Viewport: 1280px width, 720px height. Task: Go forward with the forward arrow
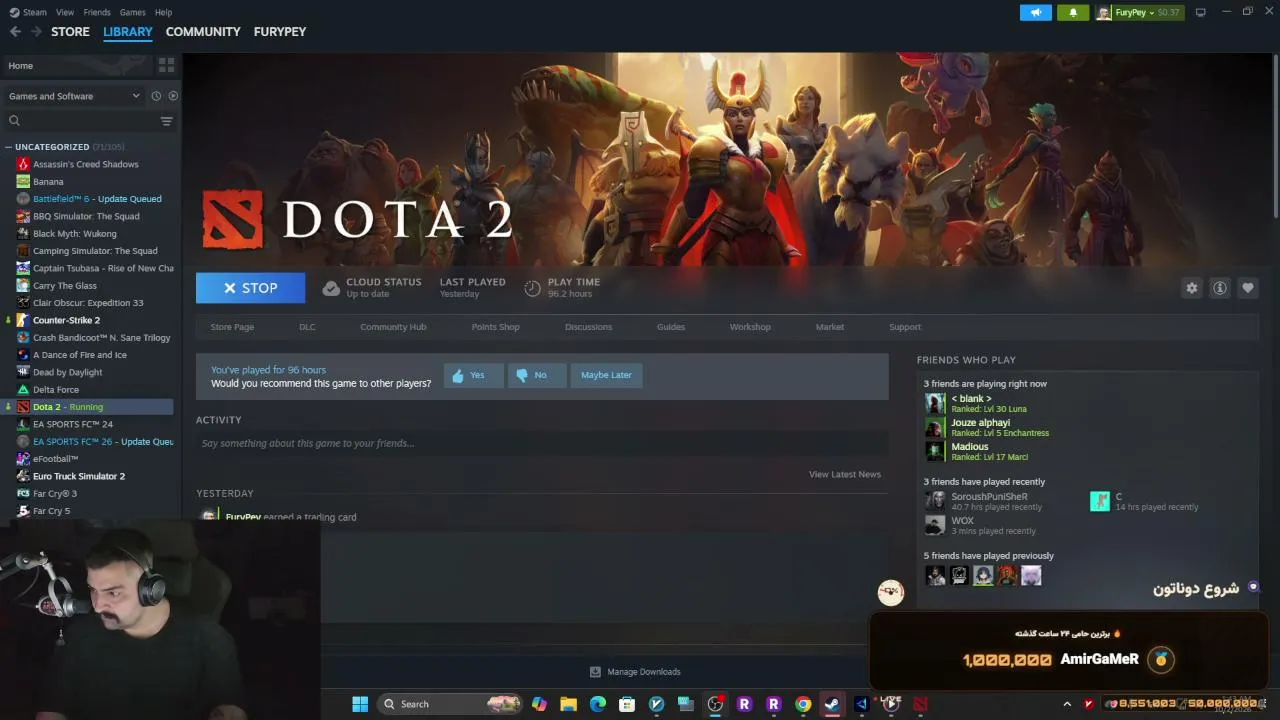point(36,32)
